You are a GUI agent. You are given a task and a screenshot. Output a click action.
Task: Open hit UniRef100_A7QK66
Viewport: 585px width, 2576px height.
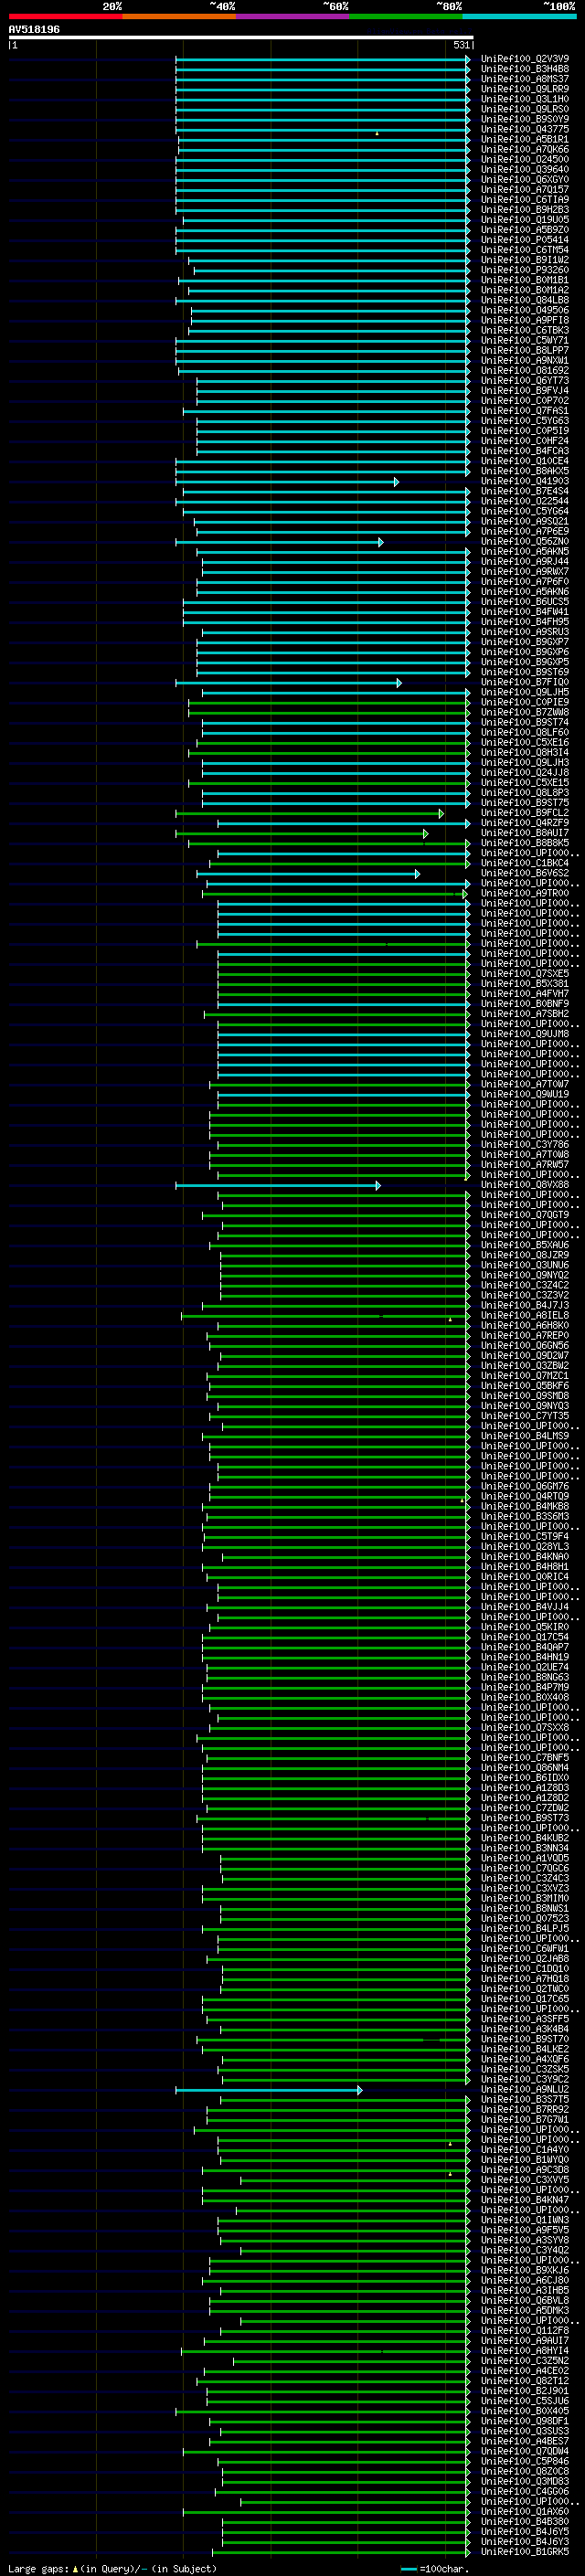click(x=525, y=149)
